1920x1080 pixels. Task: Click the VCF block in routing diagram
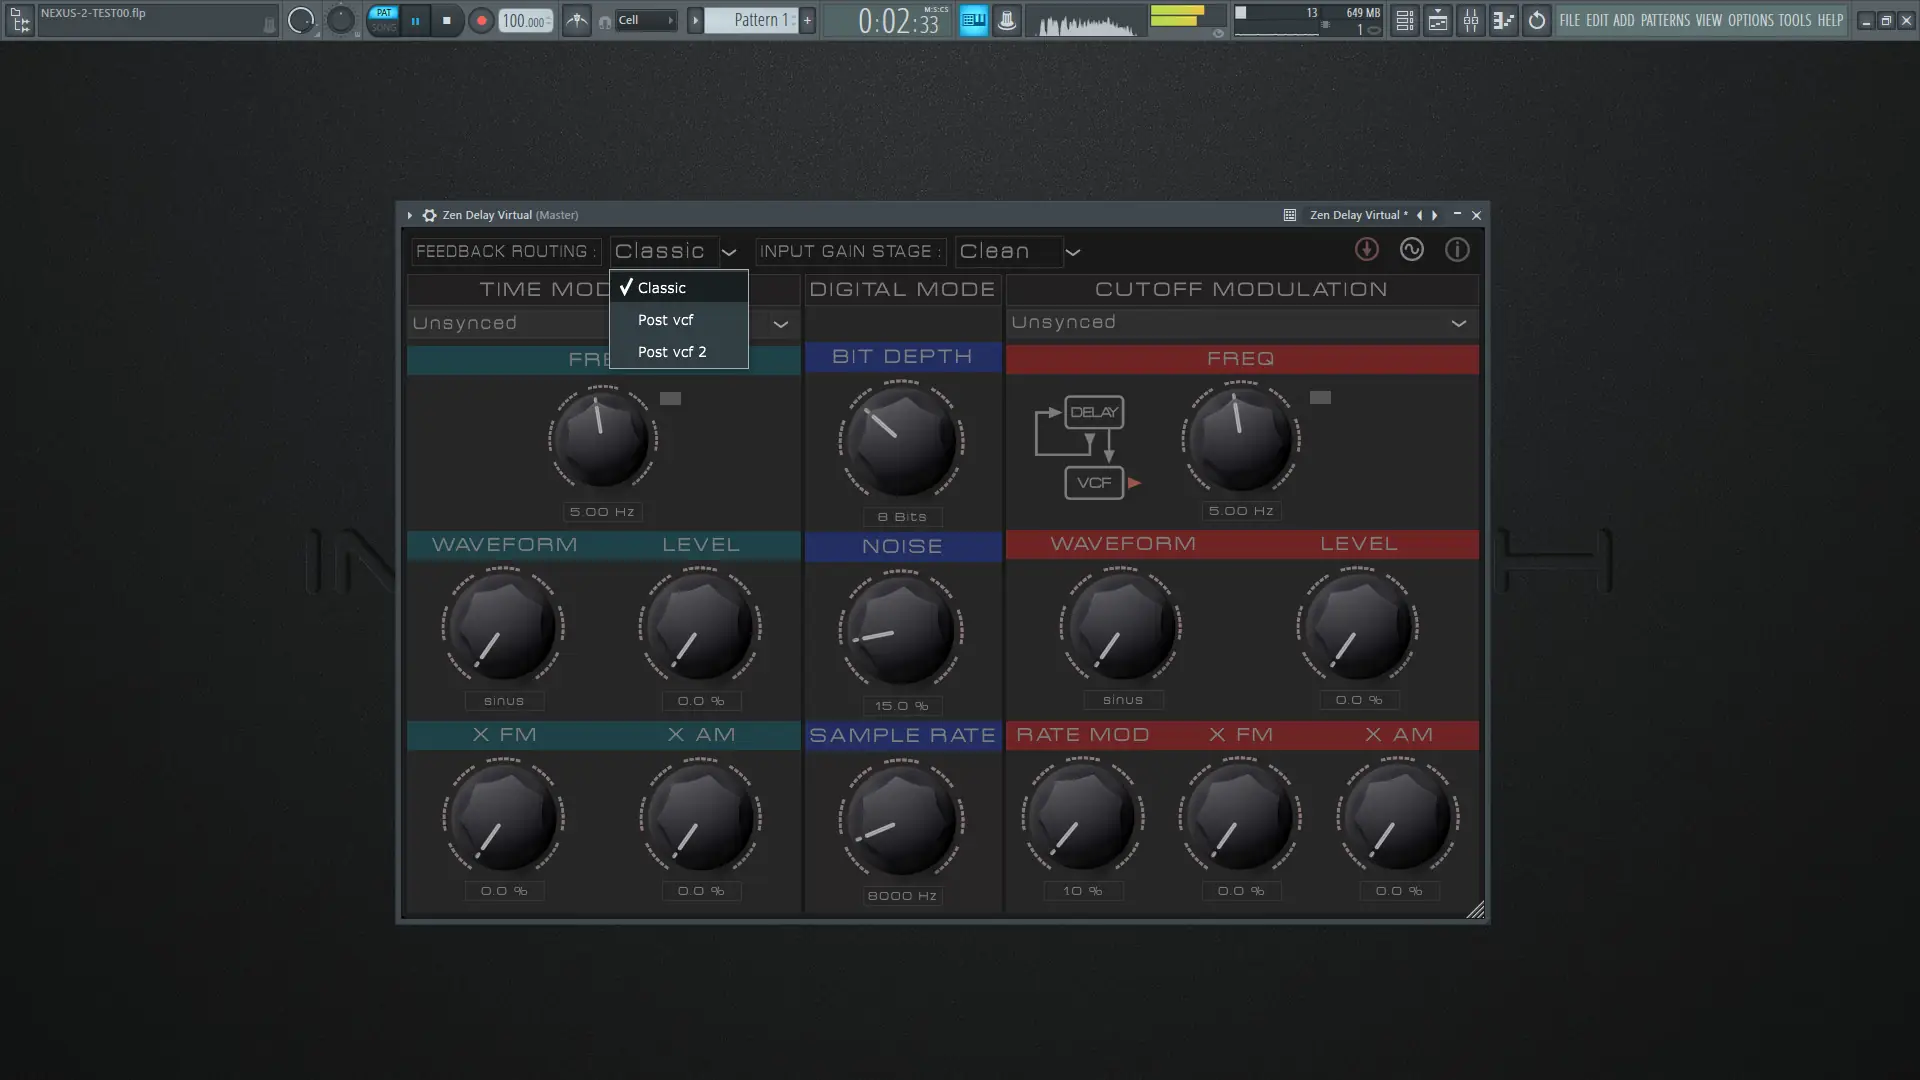(x=1094, y=483)
